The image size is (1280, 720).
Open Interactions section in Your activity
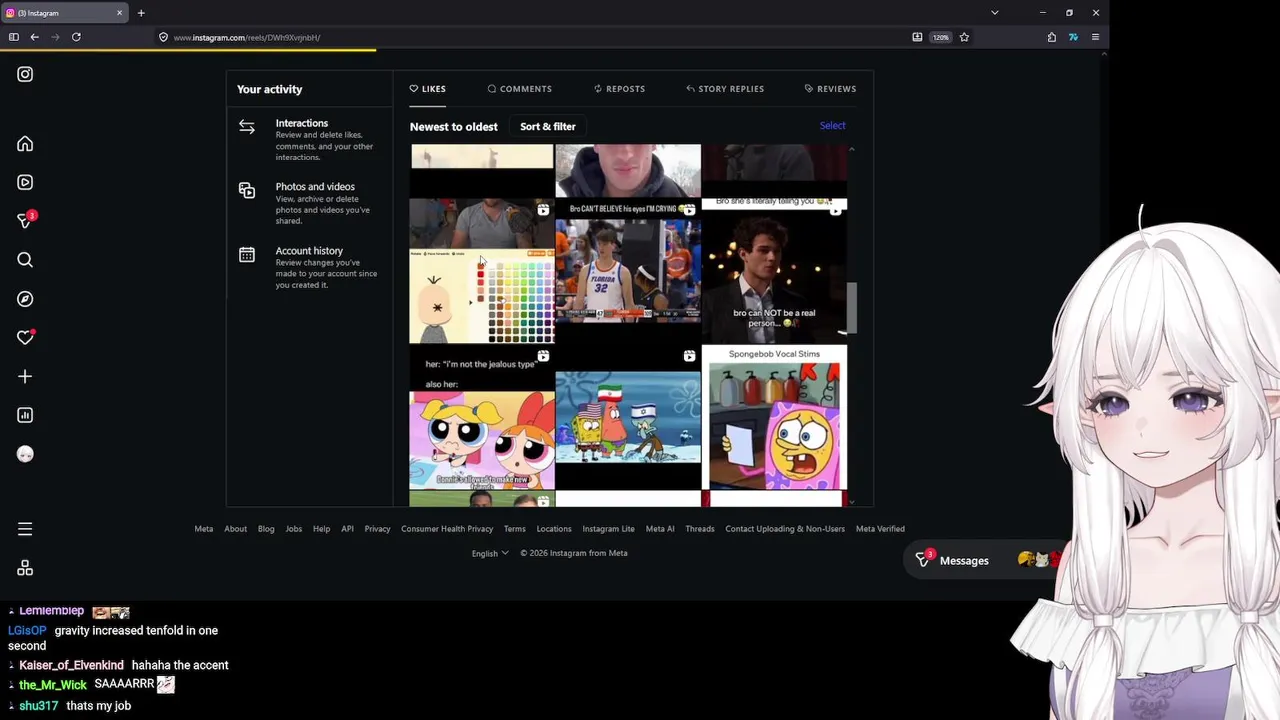coord(309,140)
